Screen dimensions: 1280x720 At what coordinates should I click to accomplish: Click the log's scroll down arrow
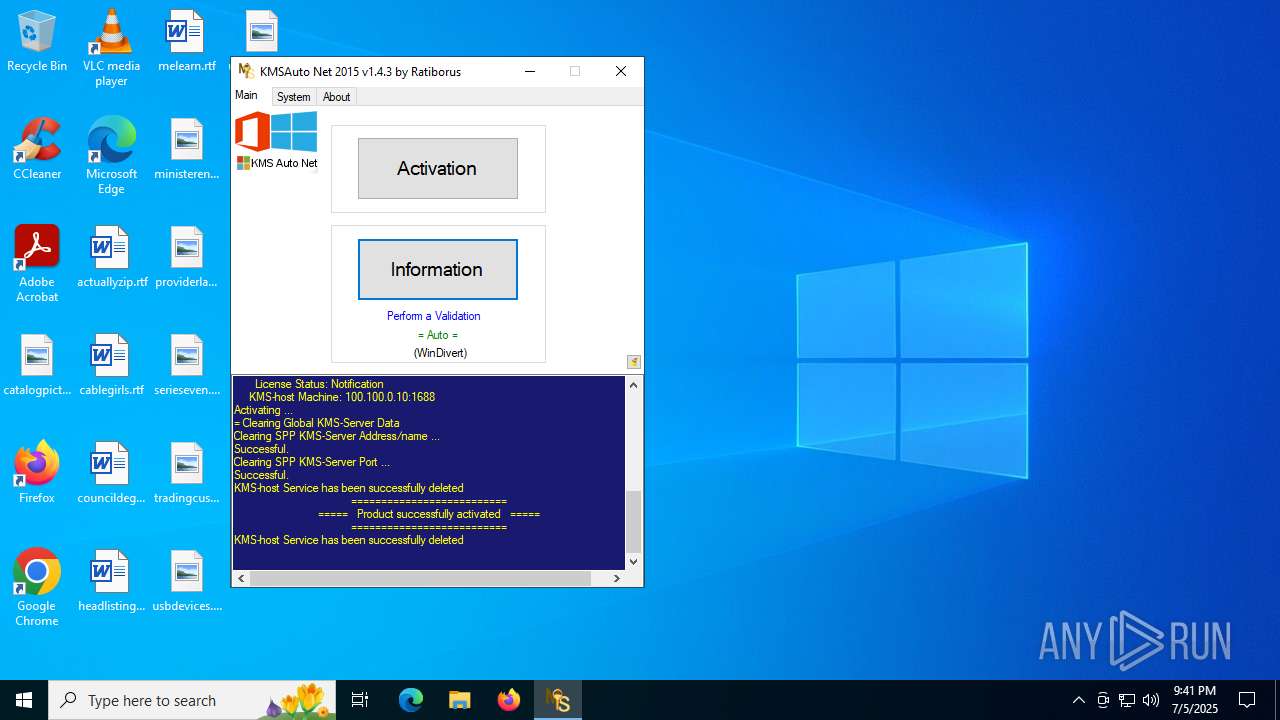pyautogui.click(x=633, y=562)
